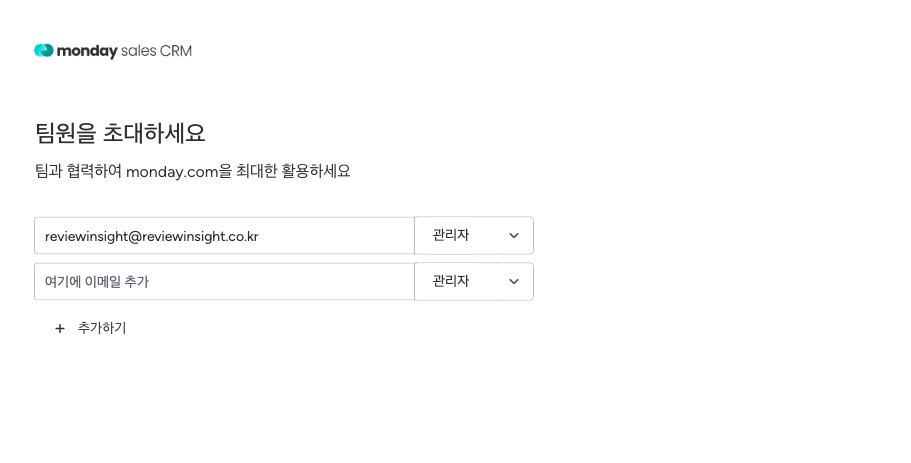The height and width of the screenshot is (463, 911).
Task: Open the role dropdown for reviewinsight email
Action: (x=474, y=236)
